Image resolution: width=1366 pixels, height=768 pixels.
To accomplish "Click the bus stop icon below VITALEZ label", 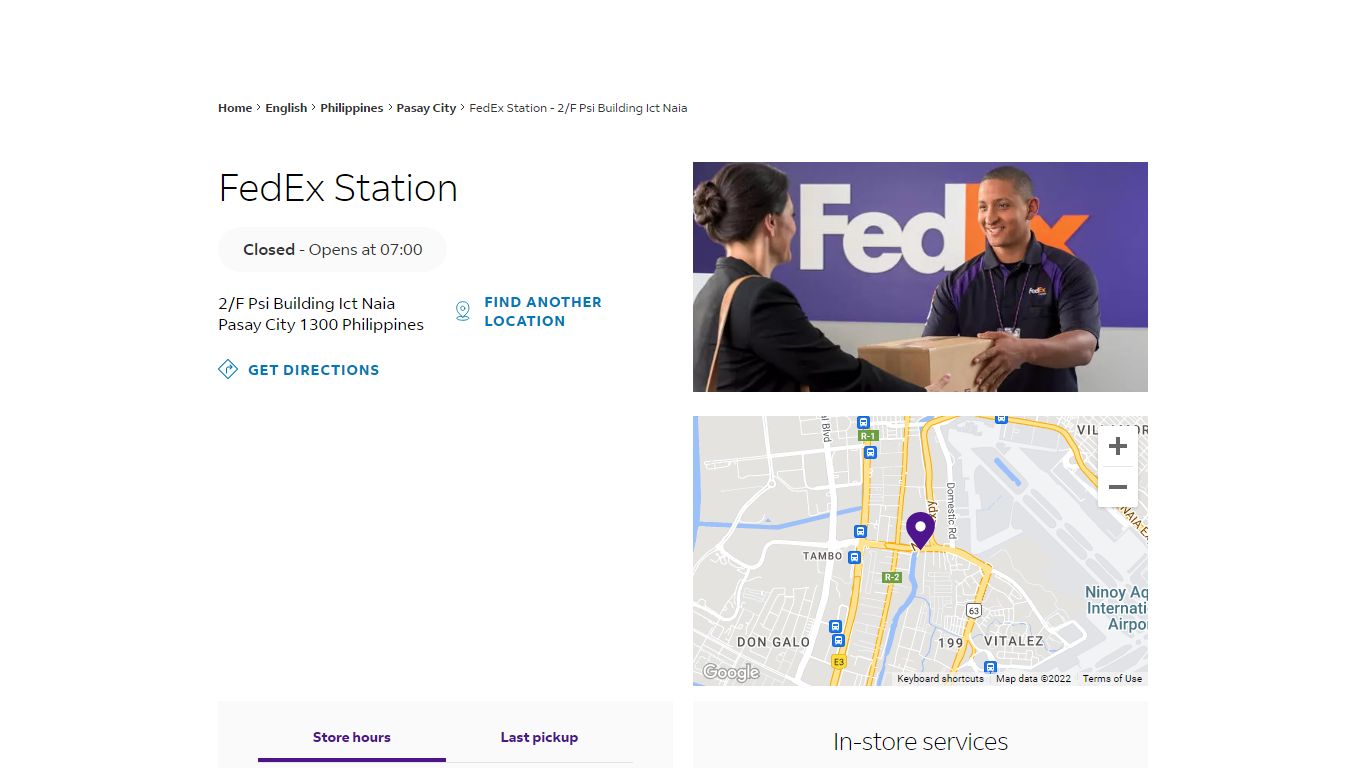I will (990, 667).
